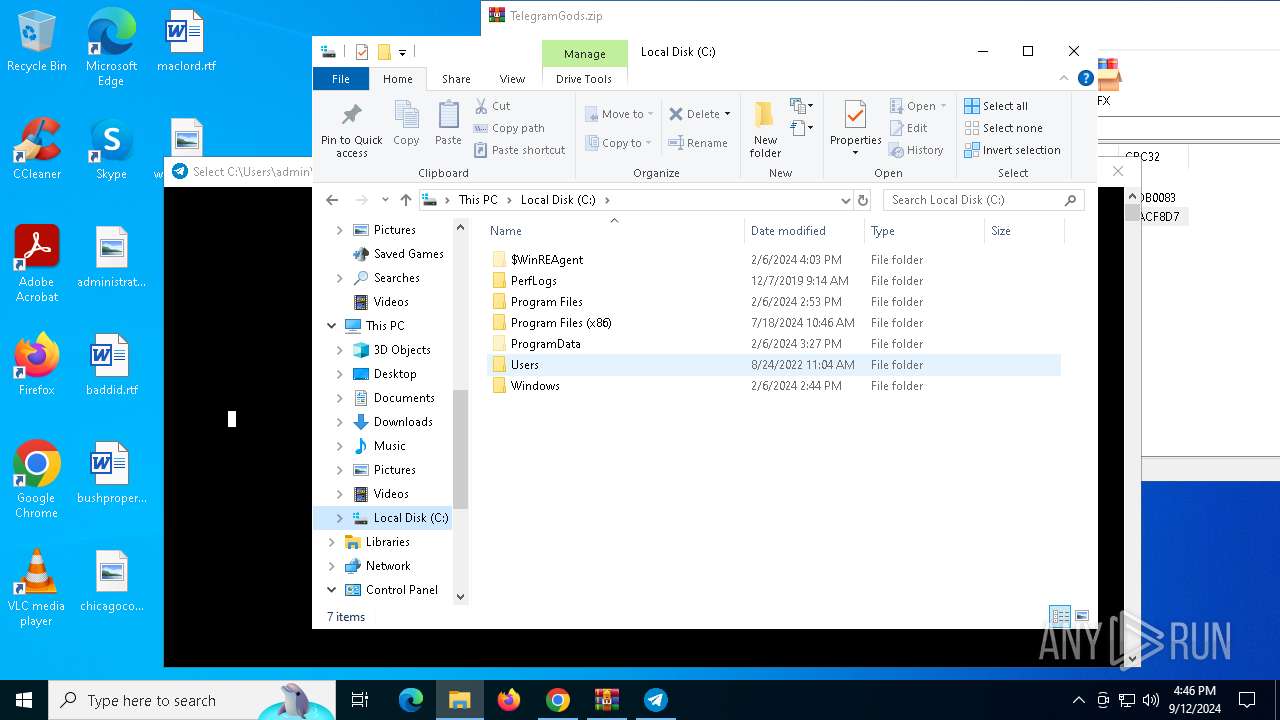Open recent locations dropdown arrow
The width and height of the screenshot is (1280, 720).
[x=385, y=200]
